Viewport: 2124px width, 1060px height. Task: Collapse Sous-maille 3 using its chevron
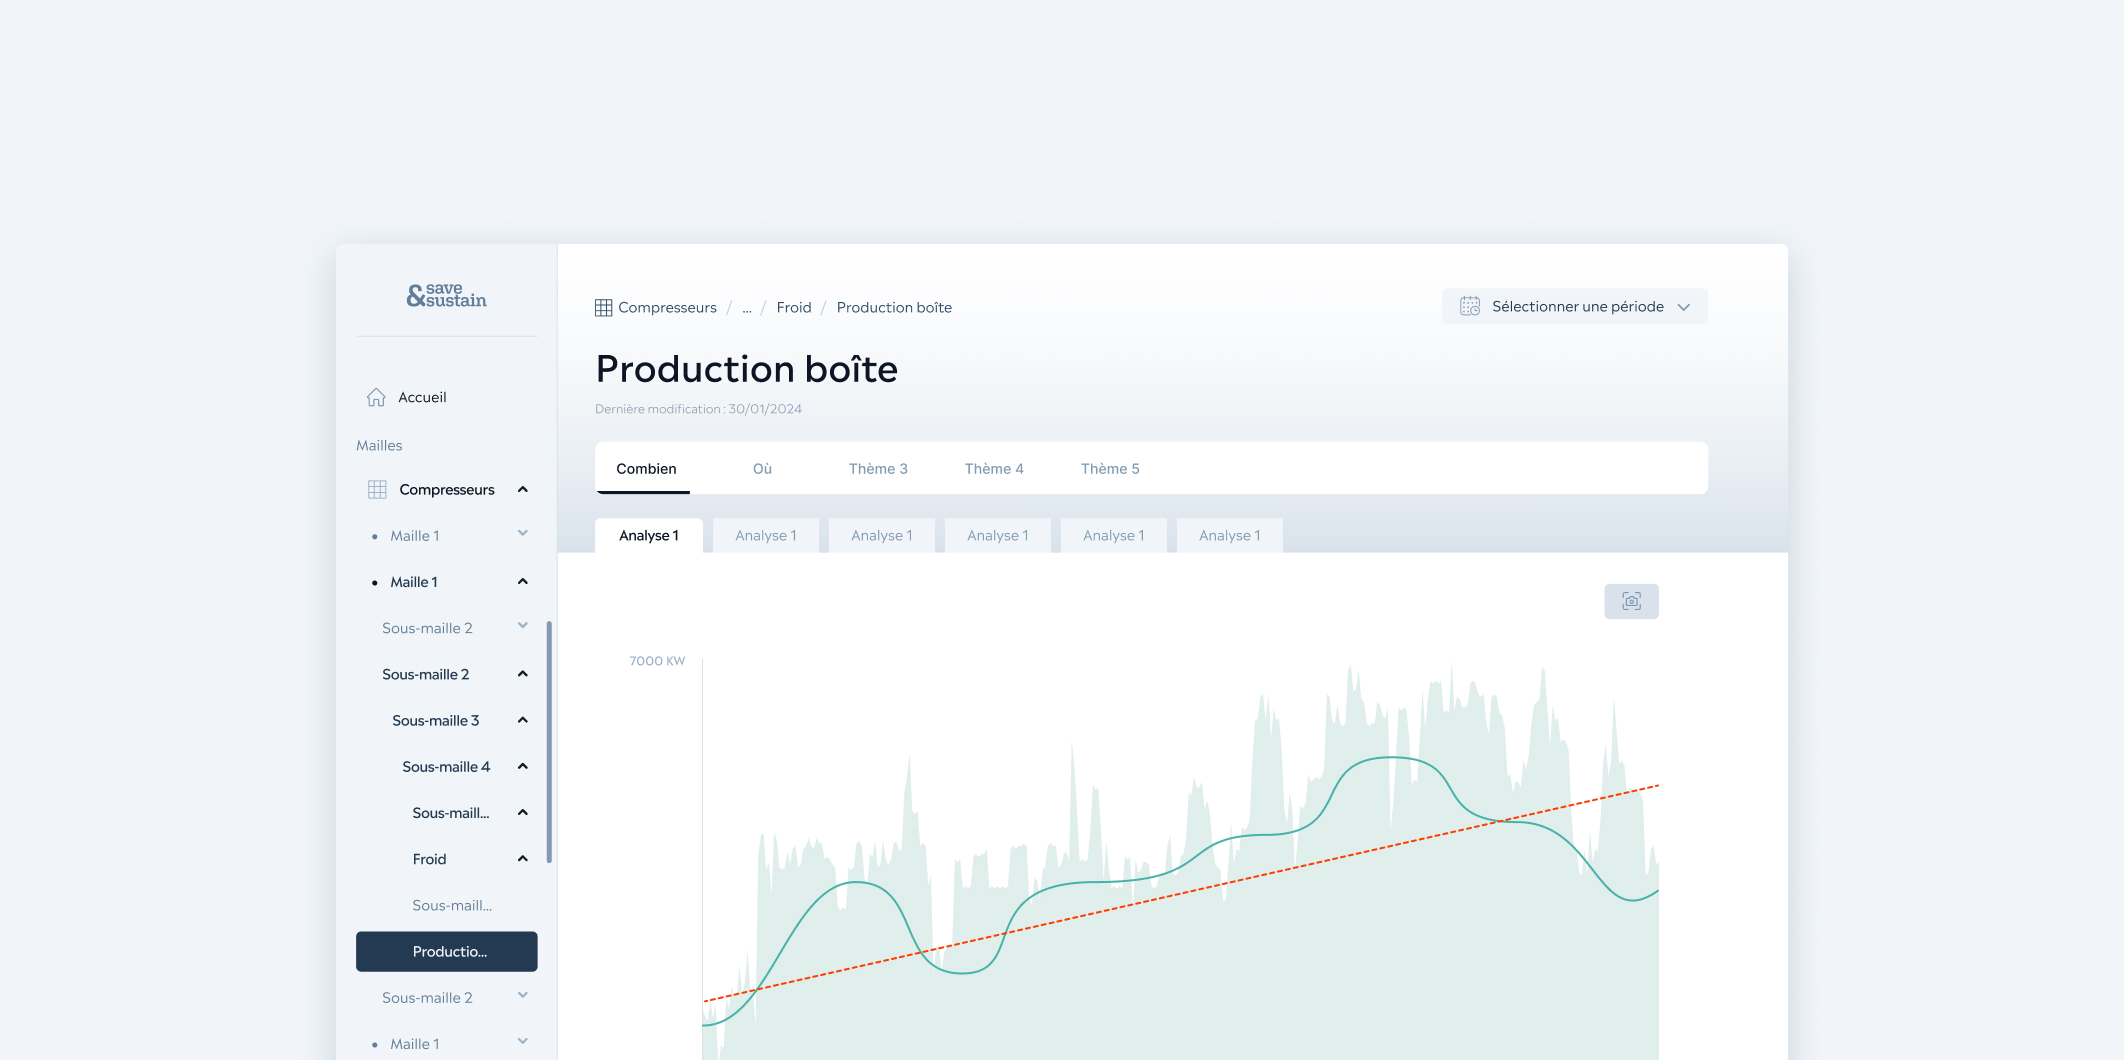(522, 720)
